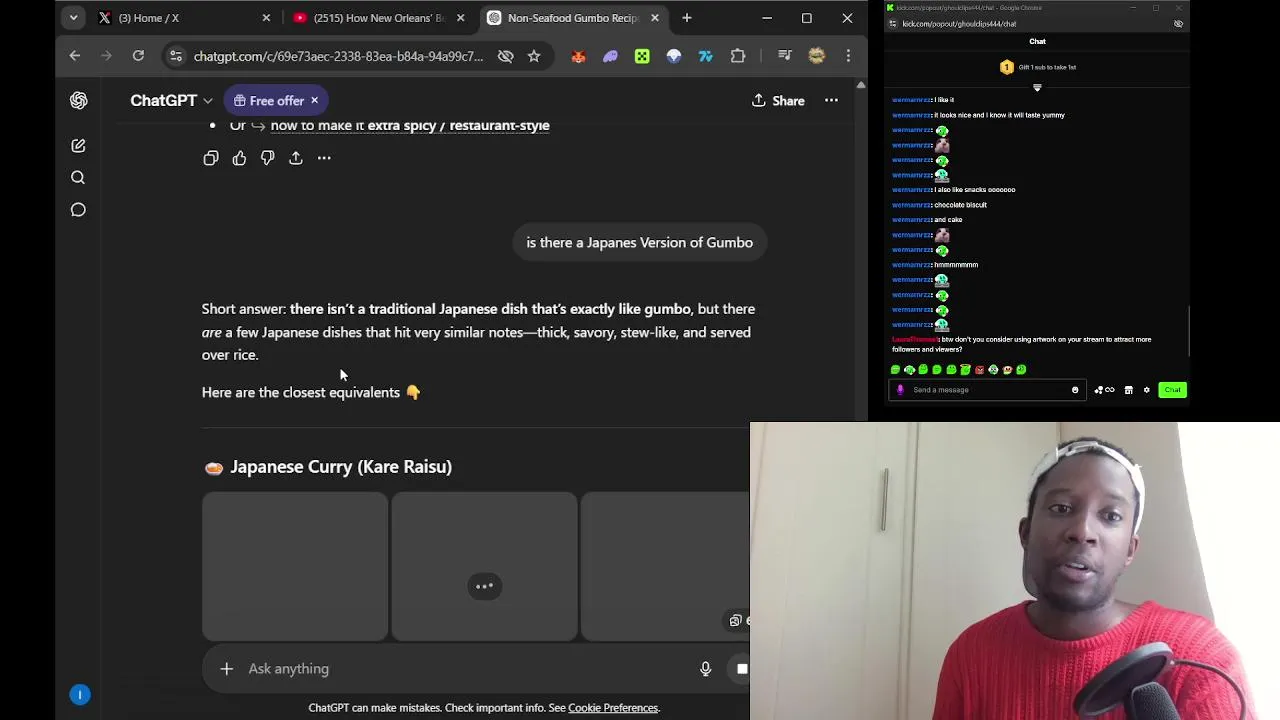Give the response a thumbs up
This screenshot has width=1280, height=720.
click(239, 158)
